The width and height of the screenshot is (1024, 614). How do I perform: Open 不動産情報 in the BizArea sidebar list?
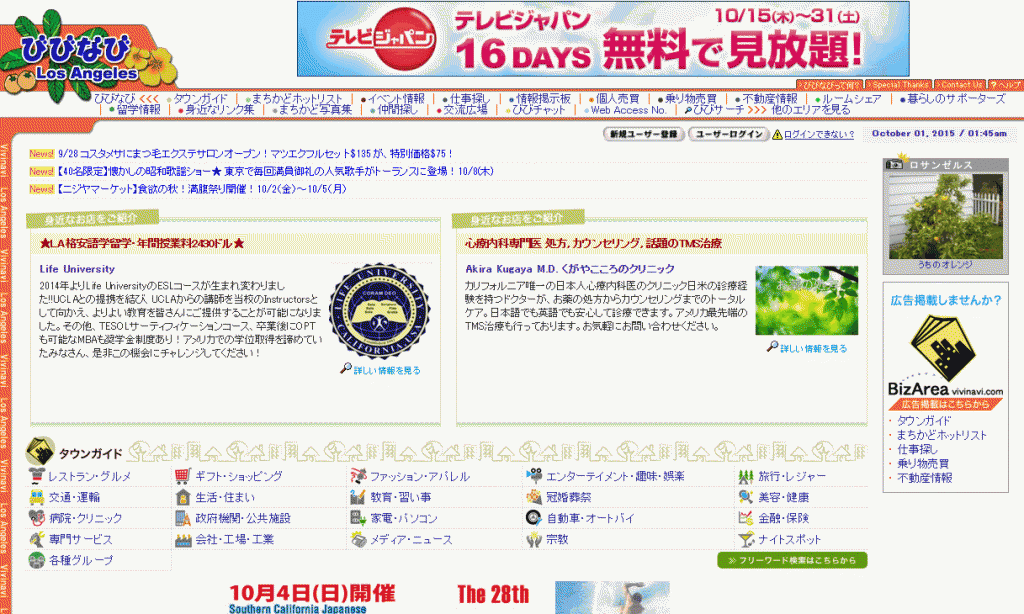click(925, 478)
